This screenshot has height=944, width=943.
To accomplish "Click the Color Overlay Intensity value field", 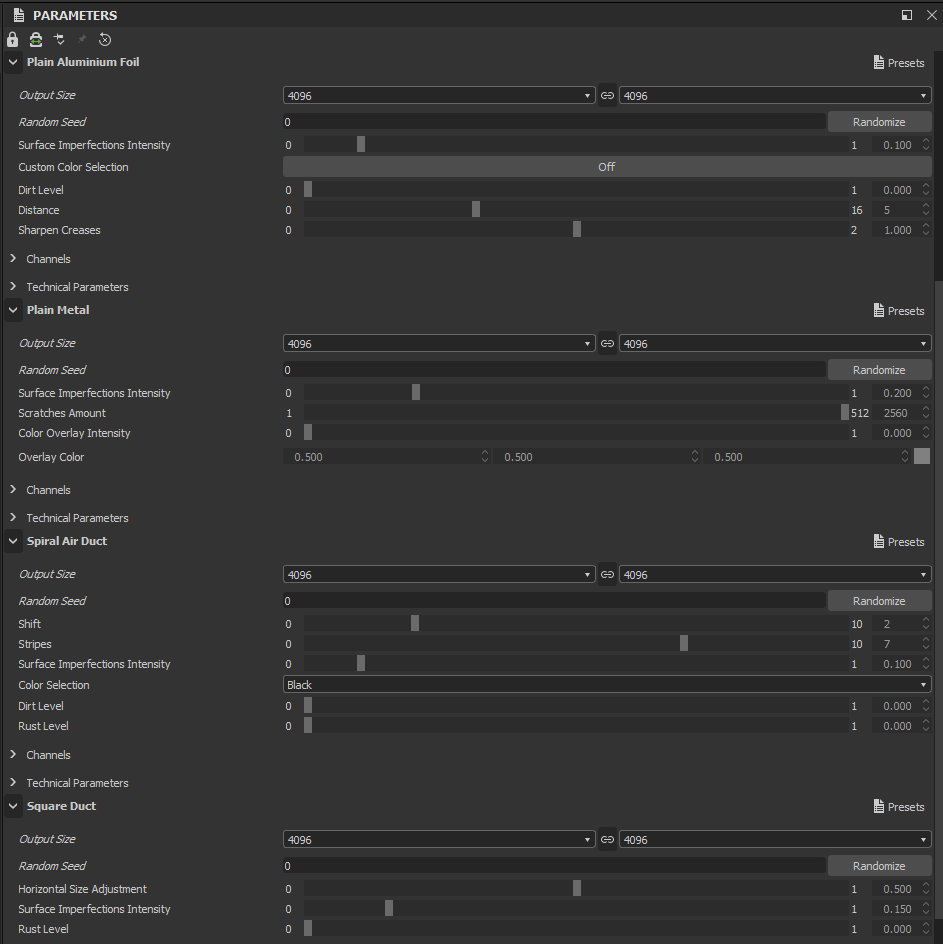I will point(897,433).
